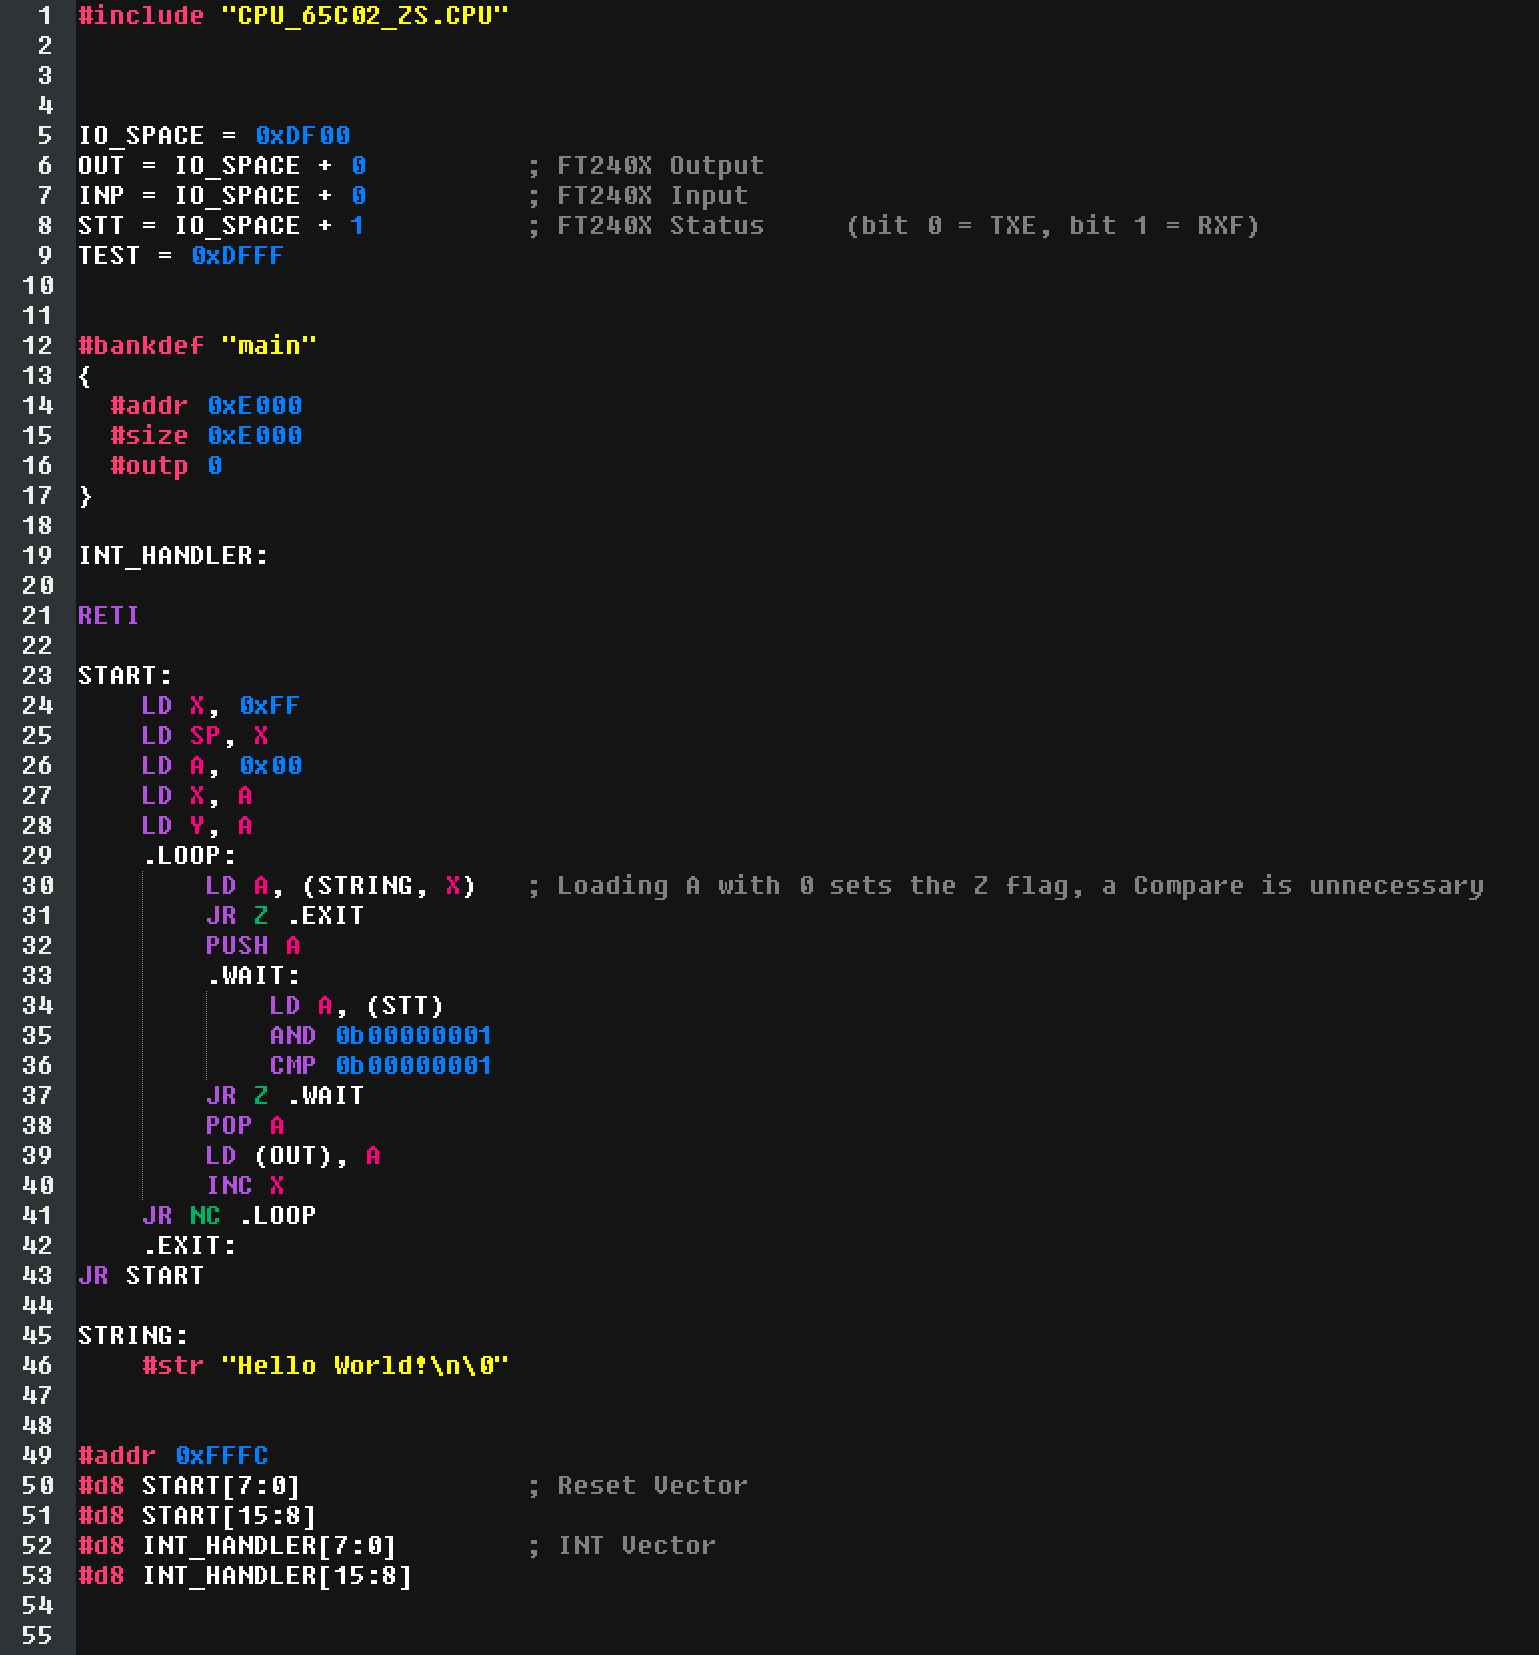This screenshot has width=1539, height=1655.
Task: Click line number 23 in the gutter
Action: (x=37, y=676)
